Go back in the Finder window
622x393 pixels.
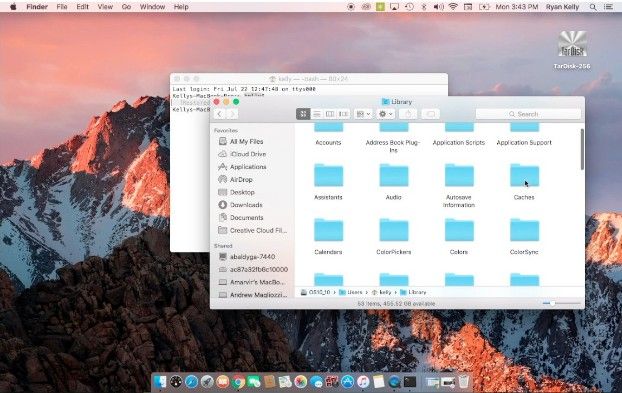point(219,114)
